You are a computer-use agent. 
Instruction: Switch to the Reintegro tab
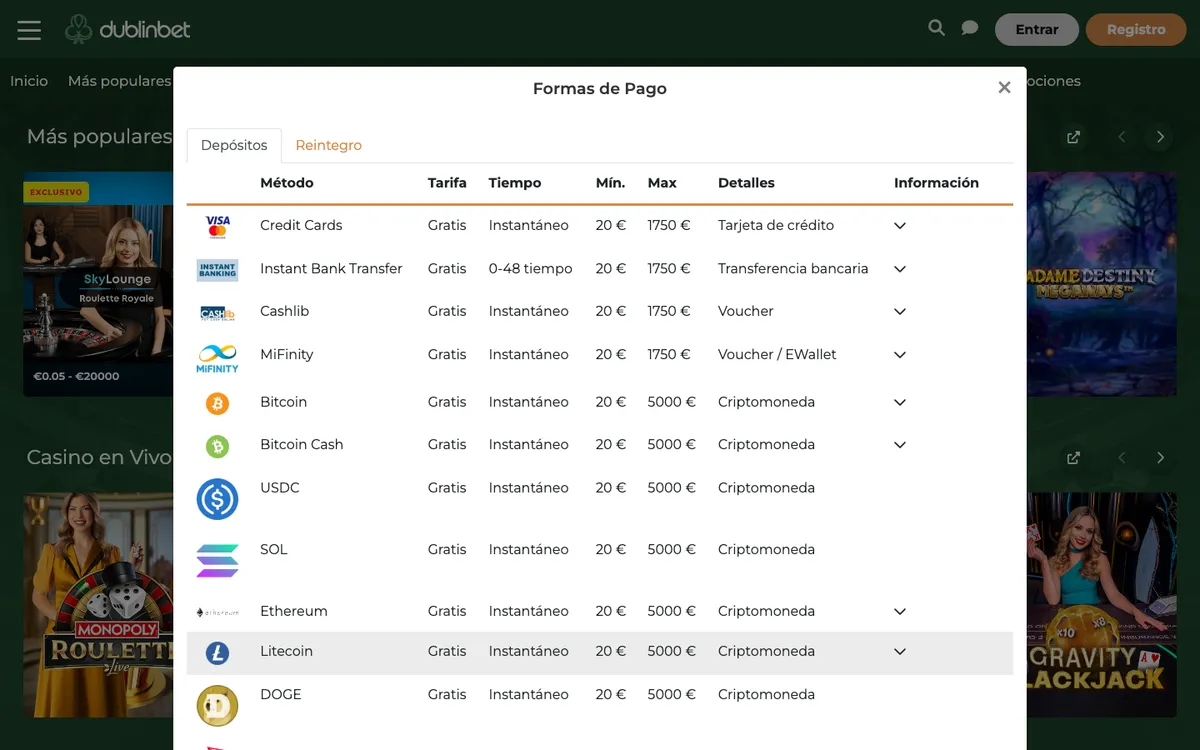[328, 146]
